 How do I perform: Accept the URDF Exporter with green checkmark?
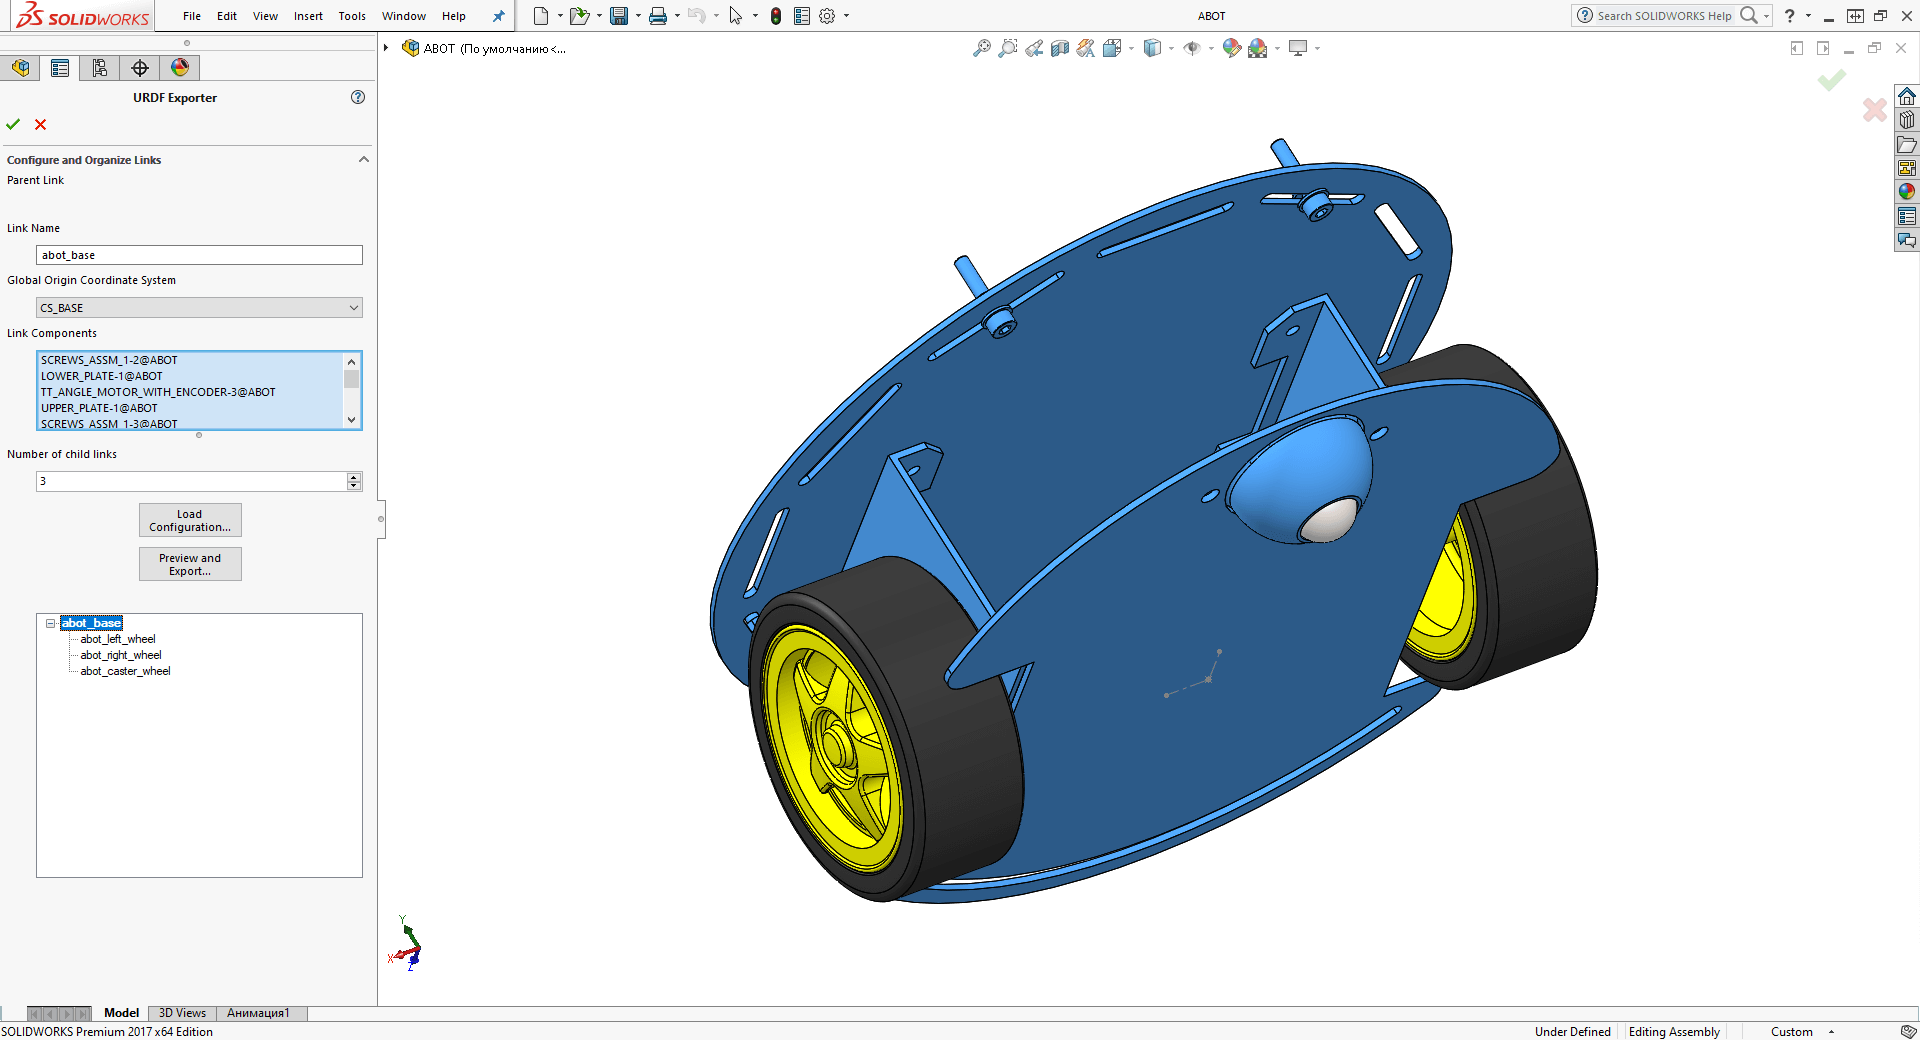tap(13, 124)
